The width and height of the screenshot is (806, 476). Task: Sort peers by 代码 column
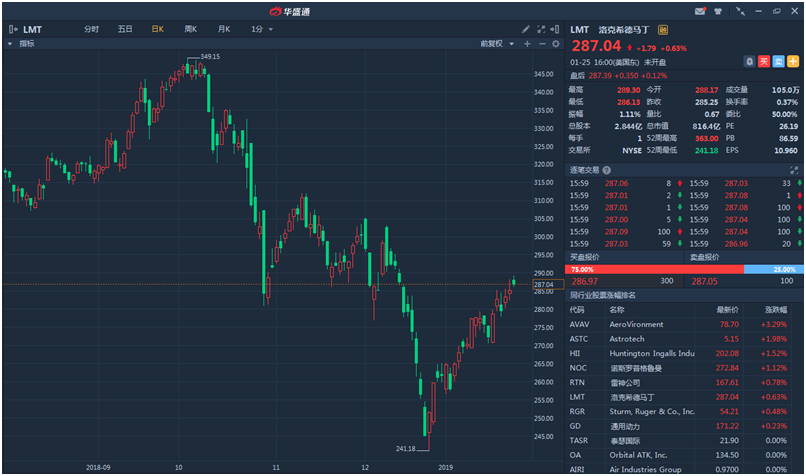point(577,309)
